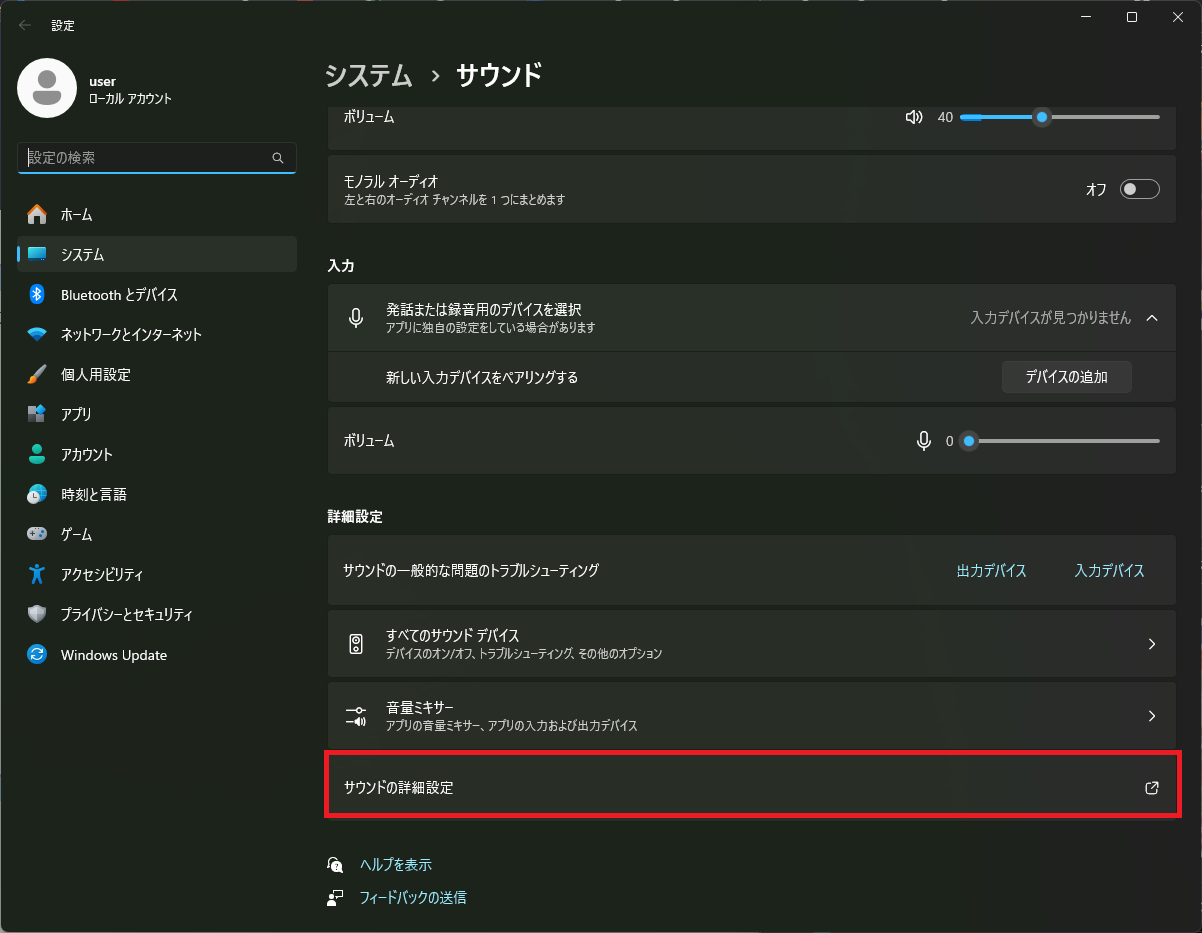Collapse the input device selection chevron
This screenshot has height=933, width=1202.
point(1152,318)
